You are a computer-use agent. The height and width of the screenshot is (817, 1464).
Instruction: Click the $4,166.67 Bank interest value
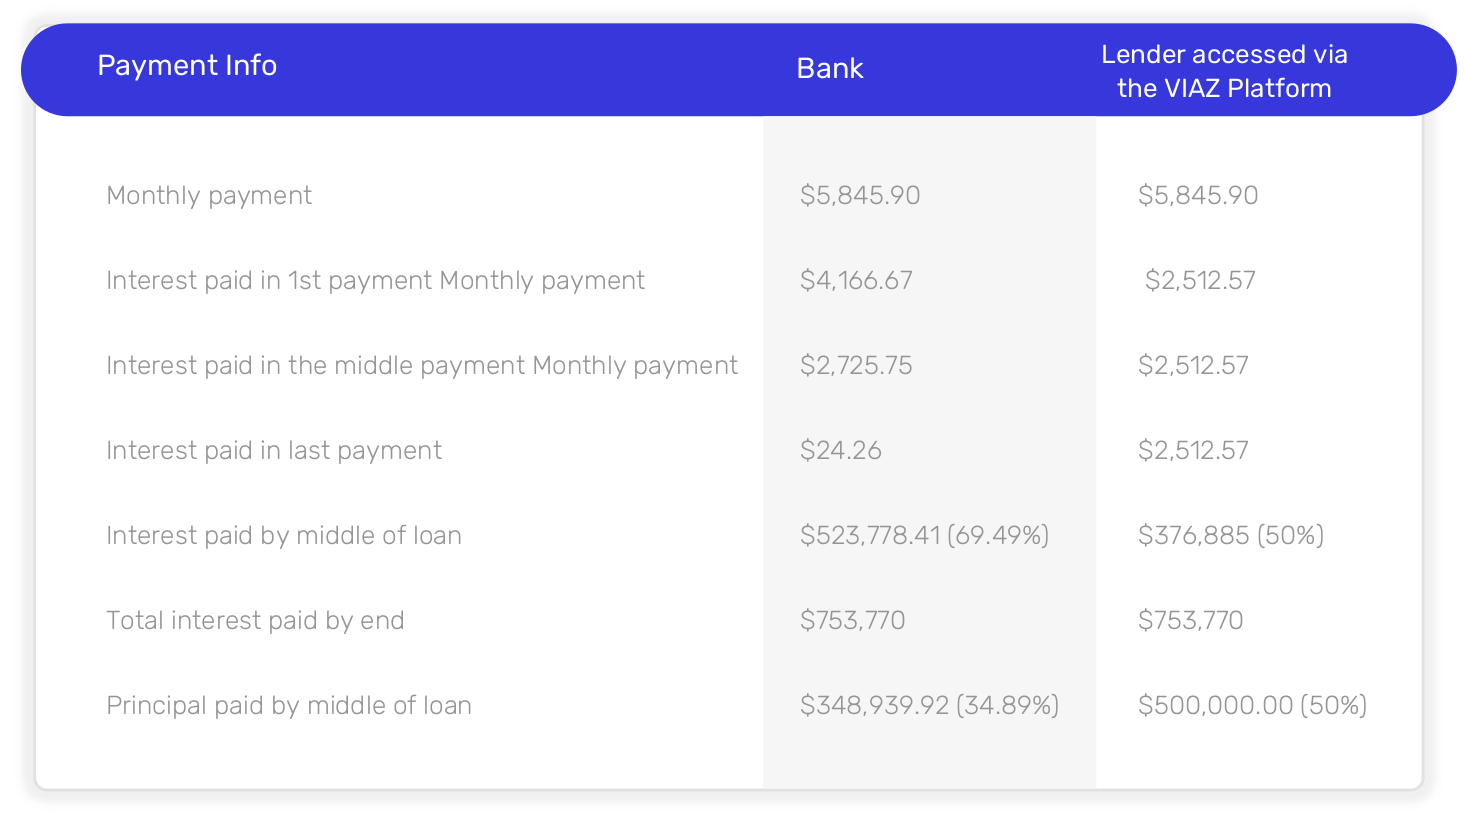[x=856, y=280]
